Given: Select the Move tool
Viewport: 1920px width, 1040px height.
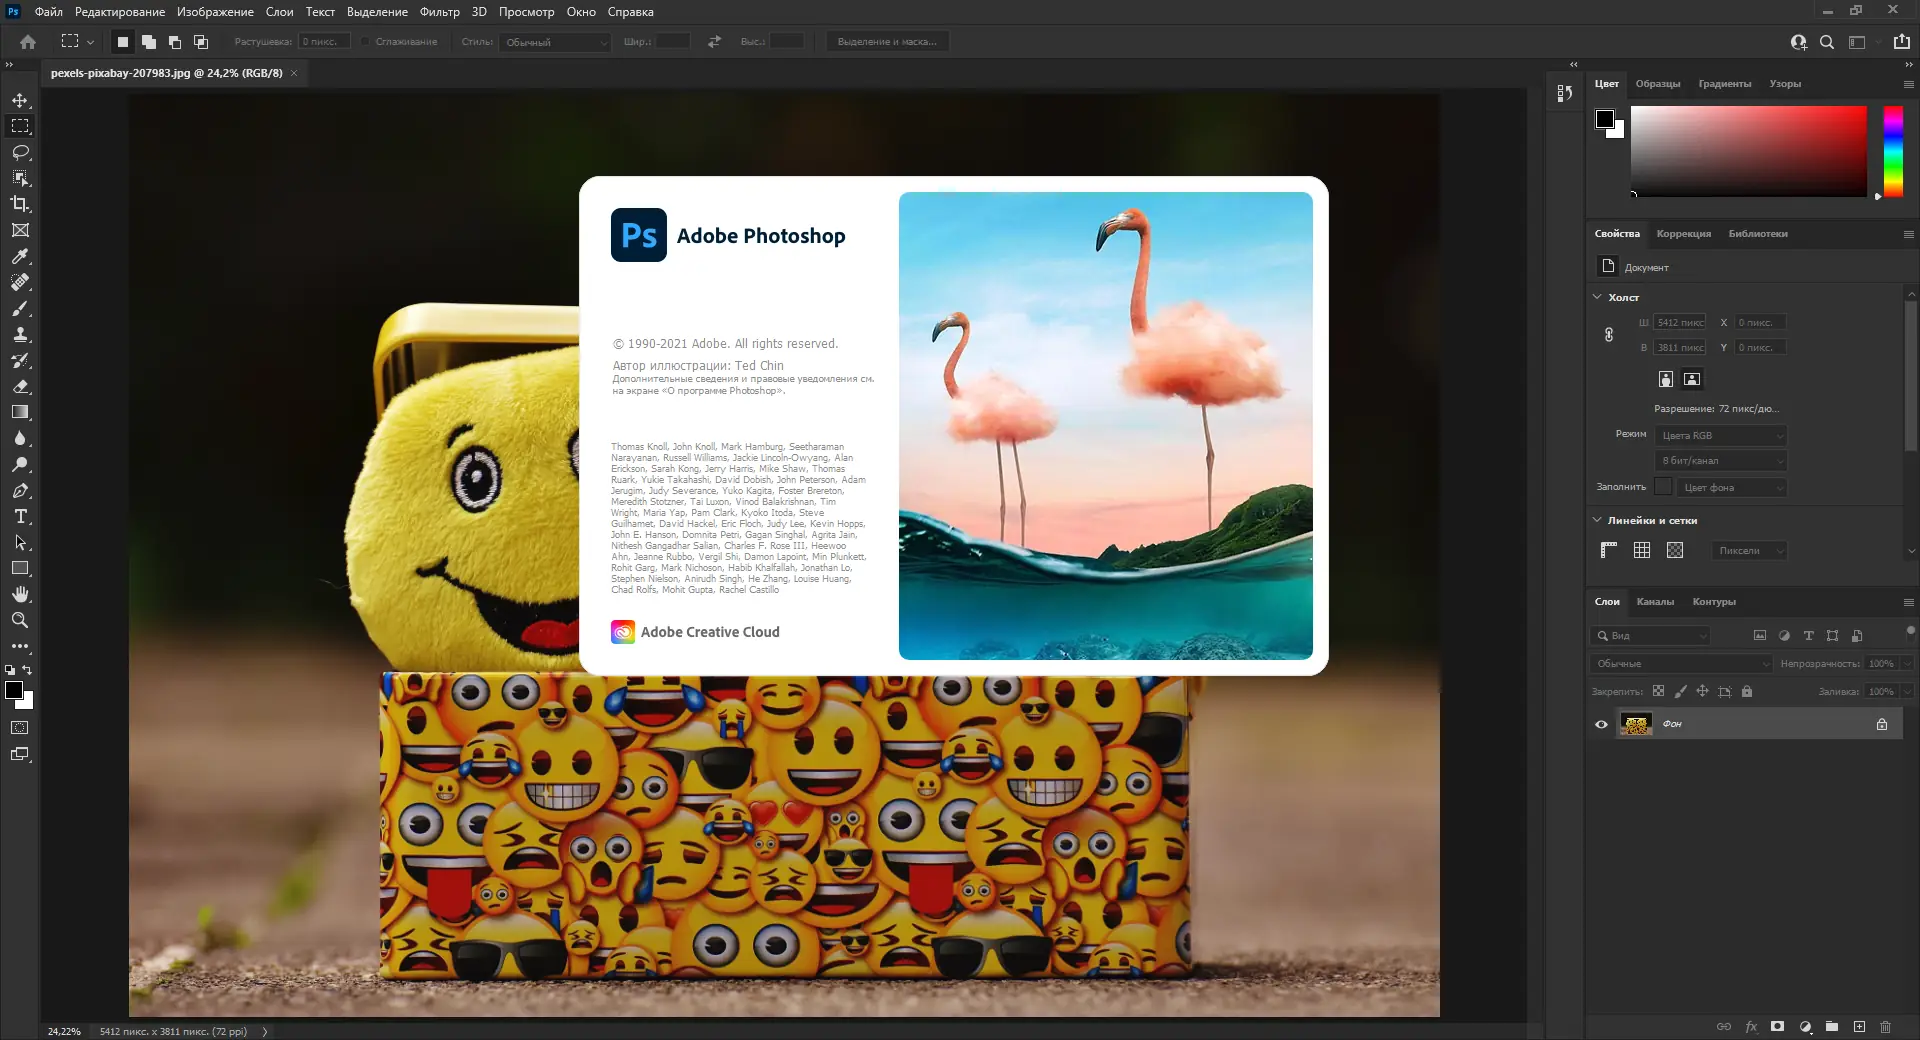Looking at the screenshot, I should (20, 100).
